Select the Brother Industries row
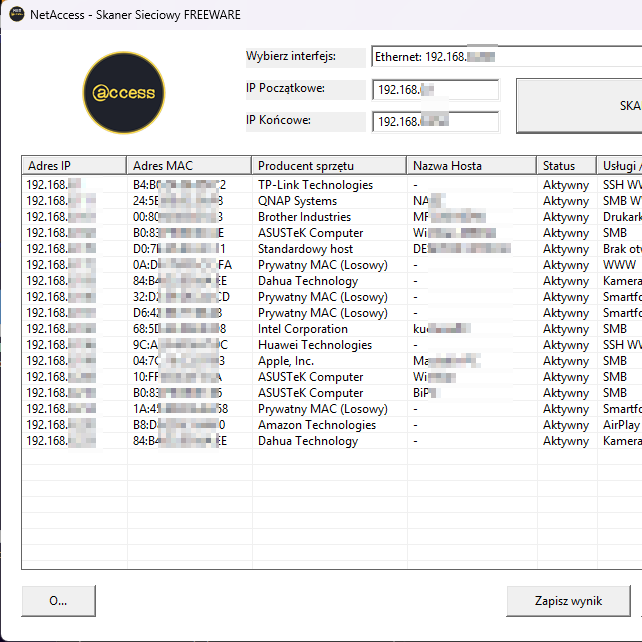 click(x=332, y=217)
